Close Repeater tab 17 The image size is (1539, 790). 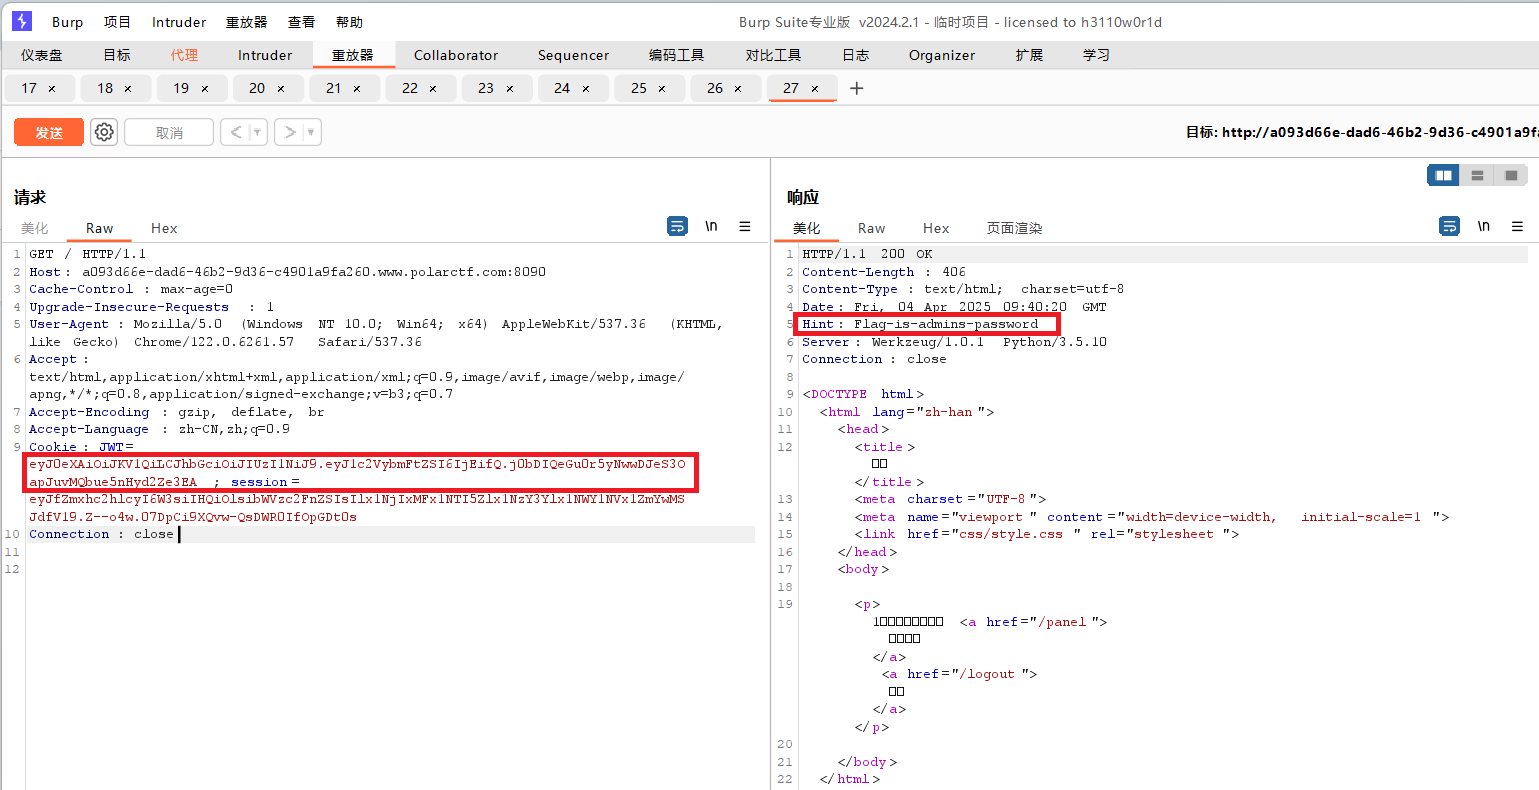[x=52, y=89]
